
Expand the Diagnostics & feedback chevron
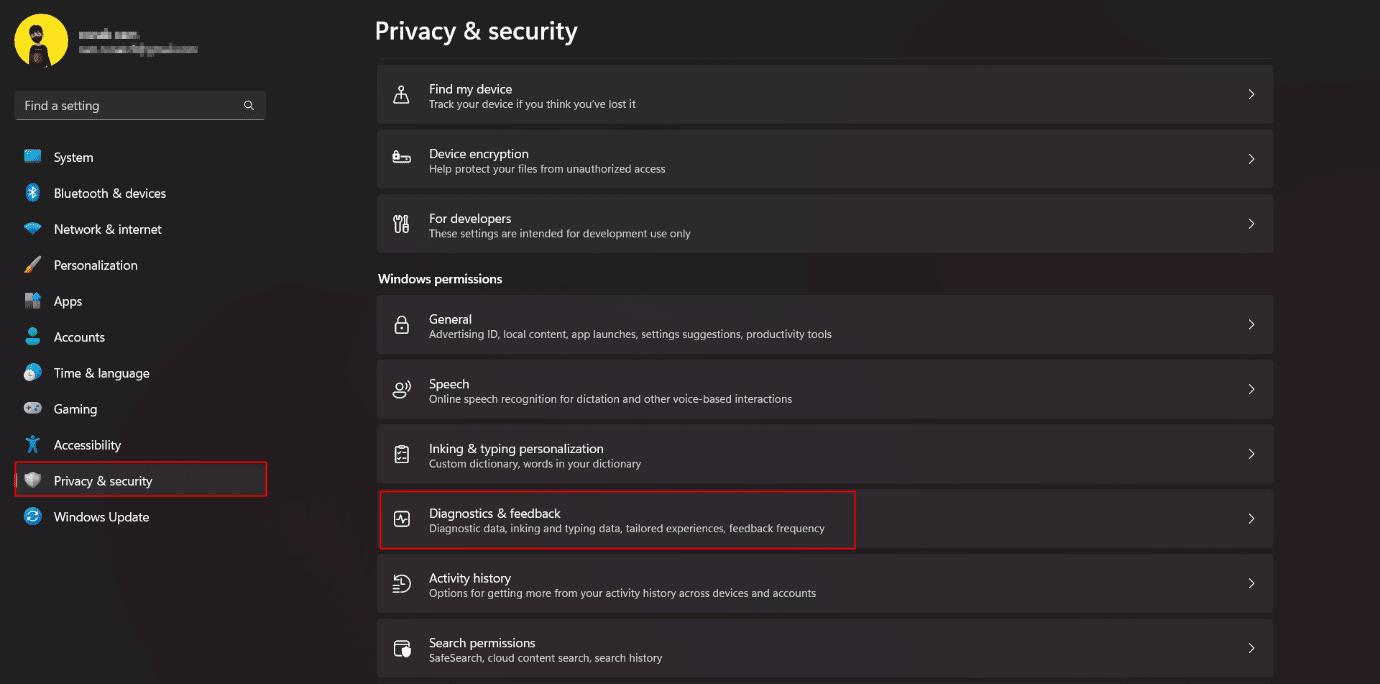1251,519
